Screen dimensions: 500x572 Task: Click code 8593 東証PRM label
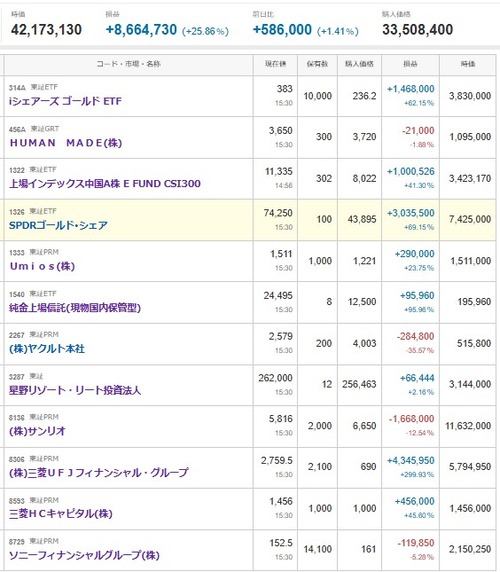[34, 500]
